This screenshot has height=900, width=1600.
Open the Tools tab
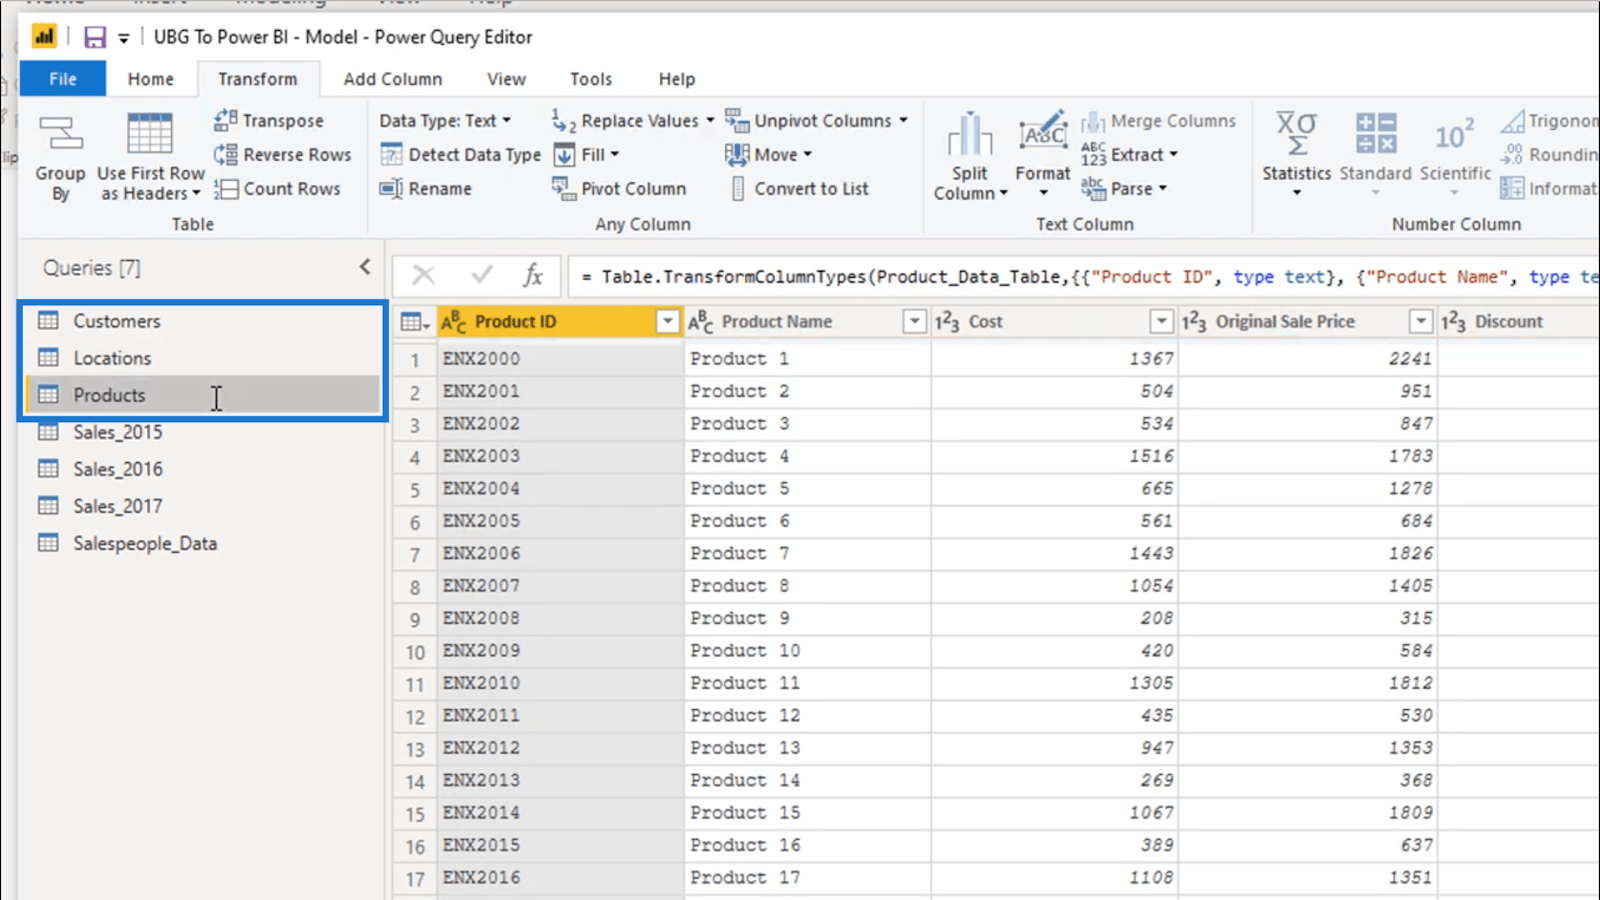pyautogui.click(x=591, y=79)
